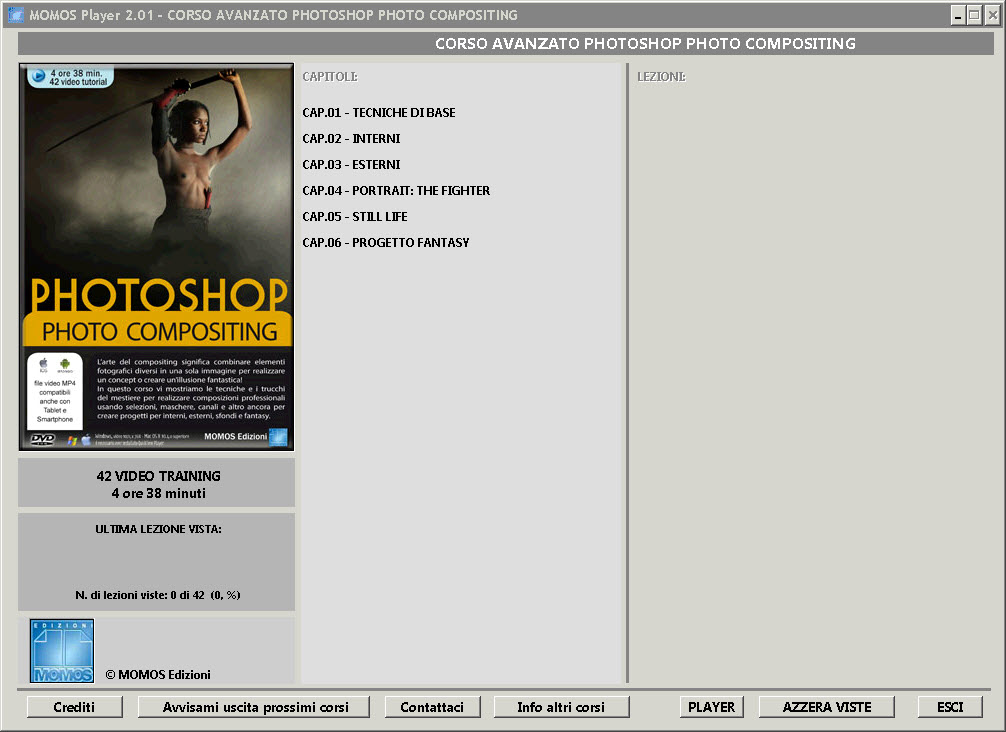This screenshot has height=732, width=1006.
Task: Exit using the ESCI button
Action: click(950, 707)
